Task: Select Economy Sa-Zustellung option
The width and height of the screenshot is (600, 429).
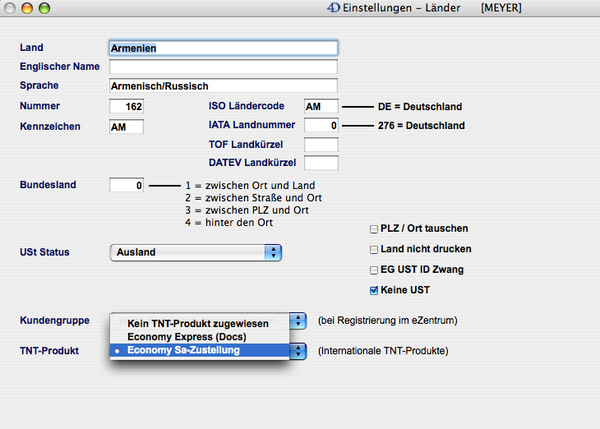Action: pos(183,350)
